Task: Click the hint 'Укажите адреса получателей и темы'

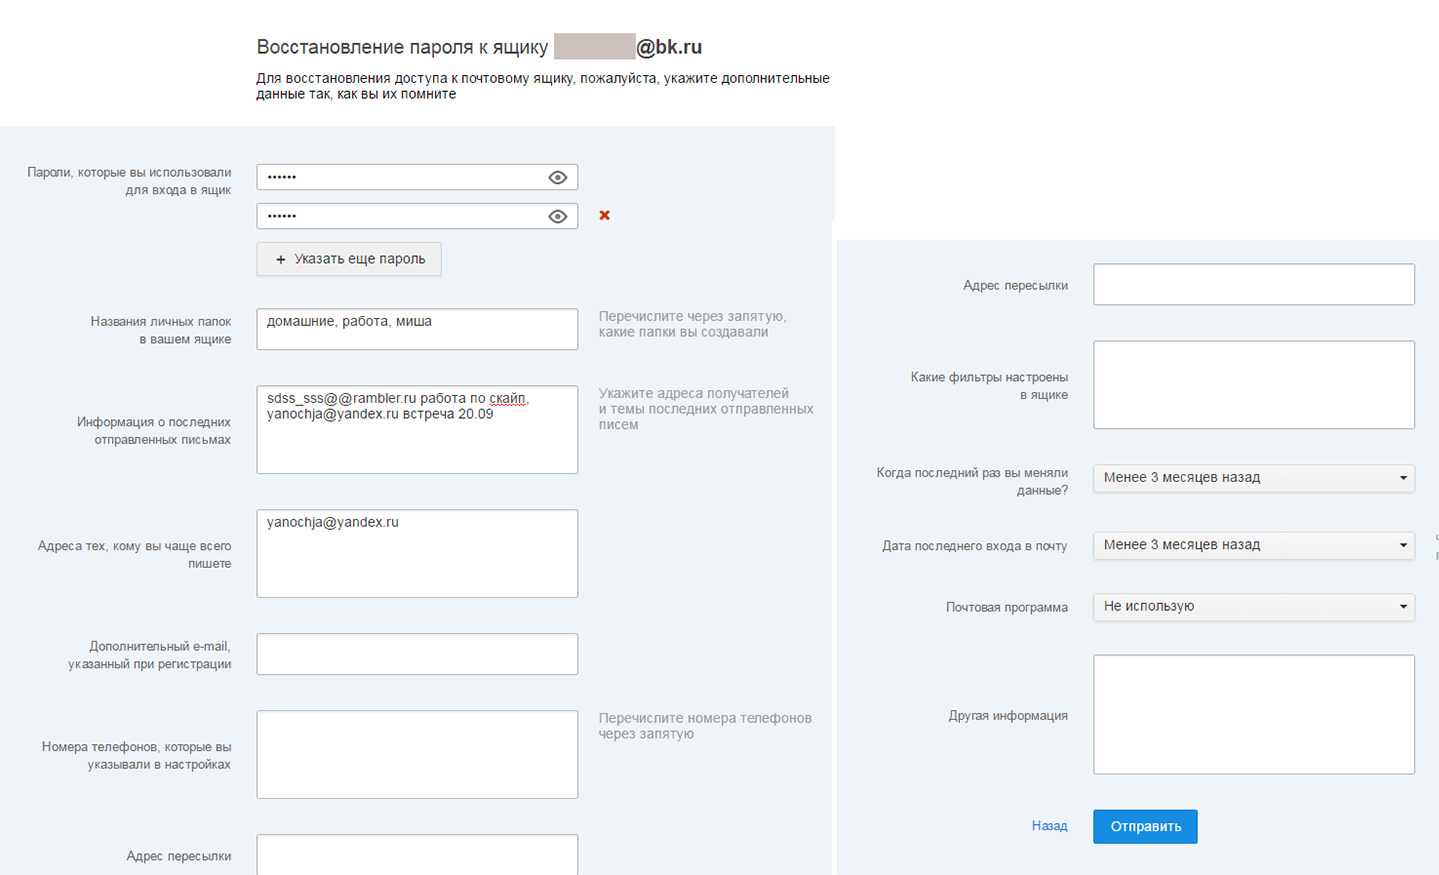Action: point(705,409)
